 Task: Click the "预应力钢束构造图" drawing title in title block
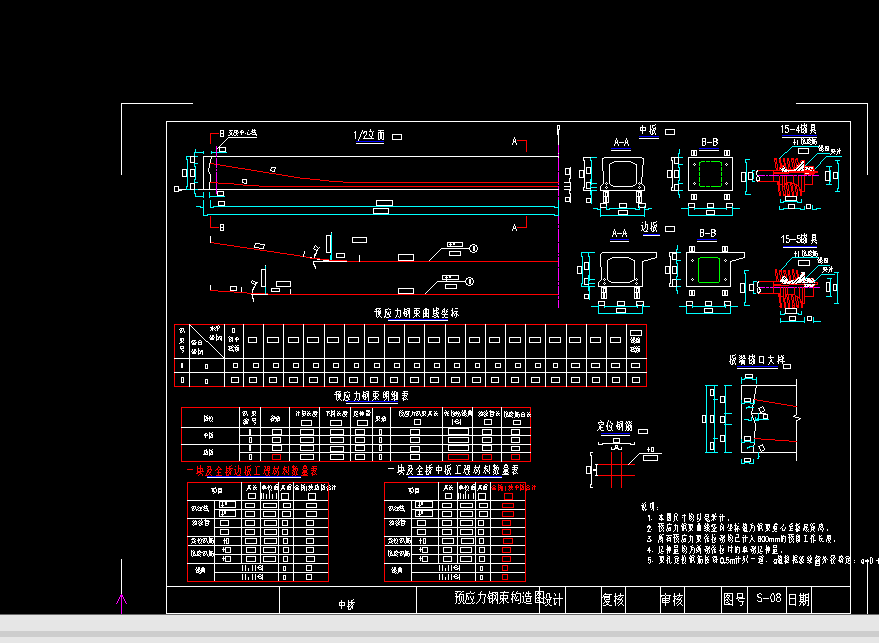tap(499, 598)
